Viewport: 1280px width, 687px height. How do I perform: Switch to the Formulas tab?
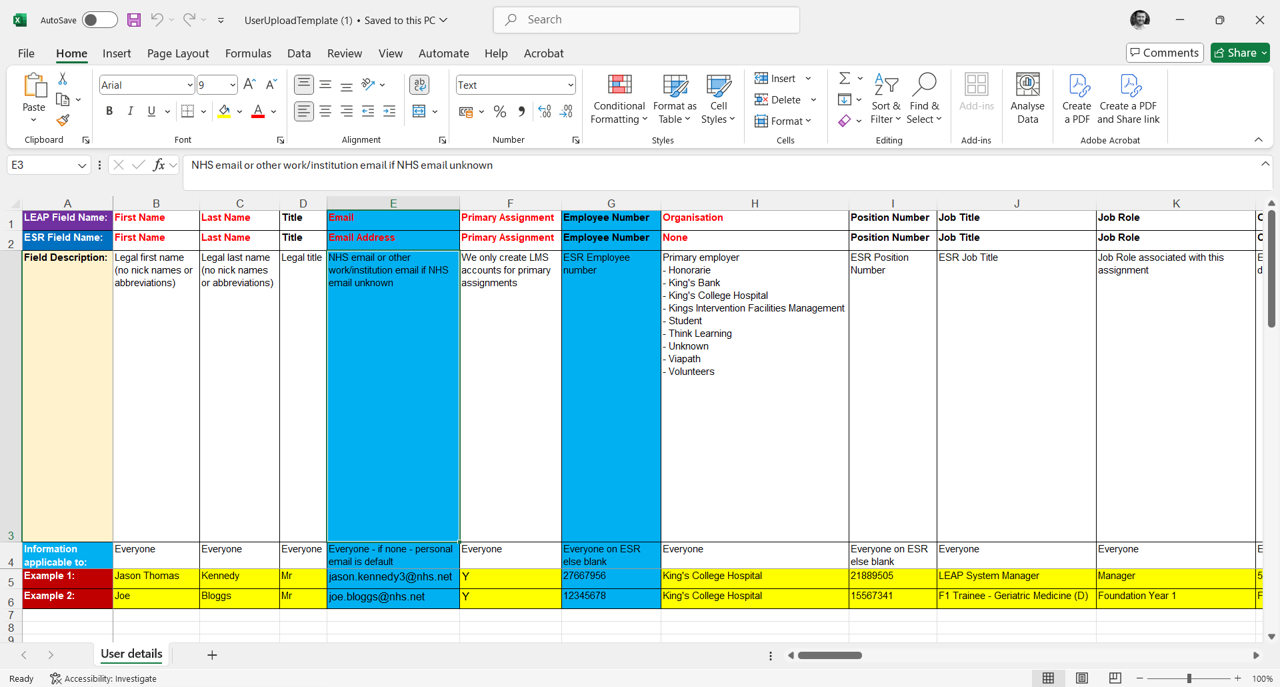(x=248, y=53)
